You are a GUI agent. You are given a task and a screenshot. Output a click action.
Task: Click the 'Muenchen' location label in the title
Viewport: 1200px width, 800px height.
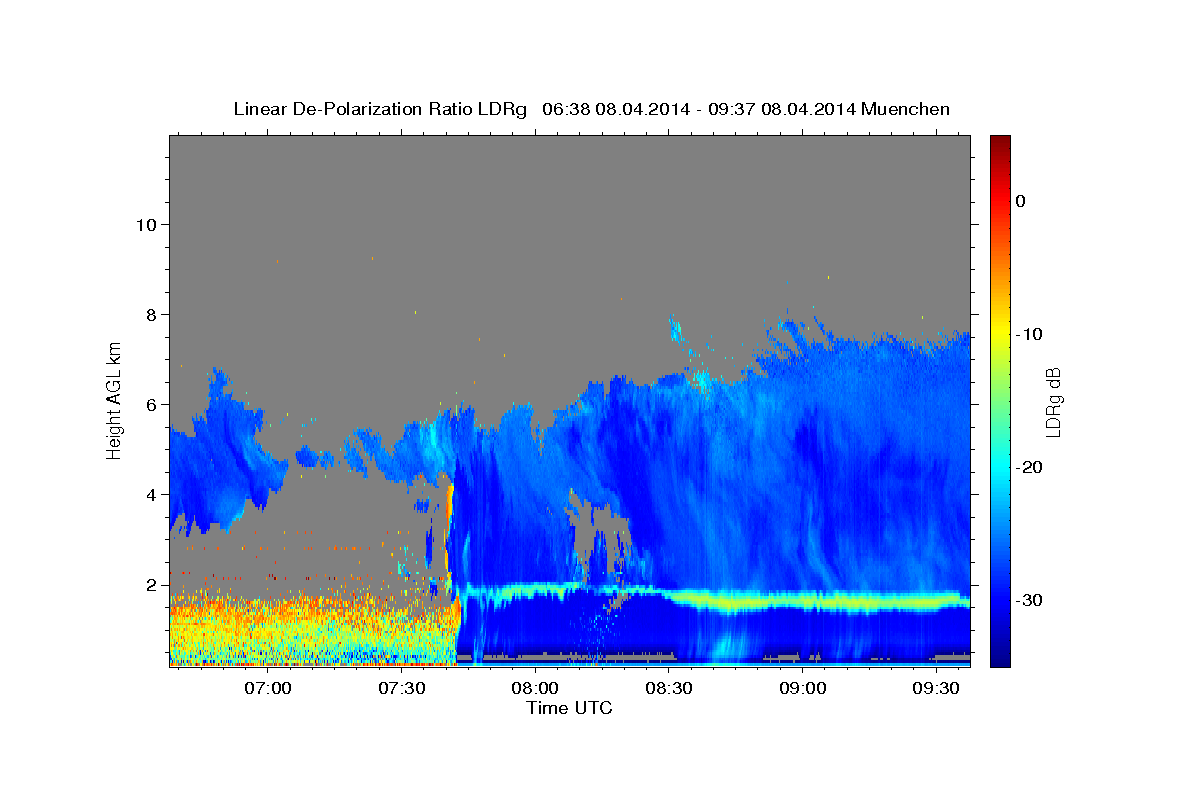(x=907, y=109)
